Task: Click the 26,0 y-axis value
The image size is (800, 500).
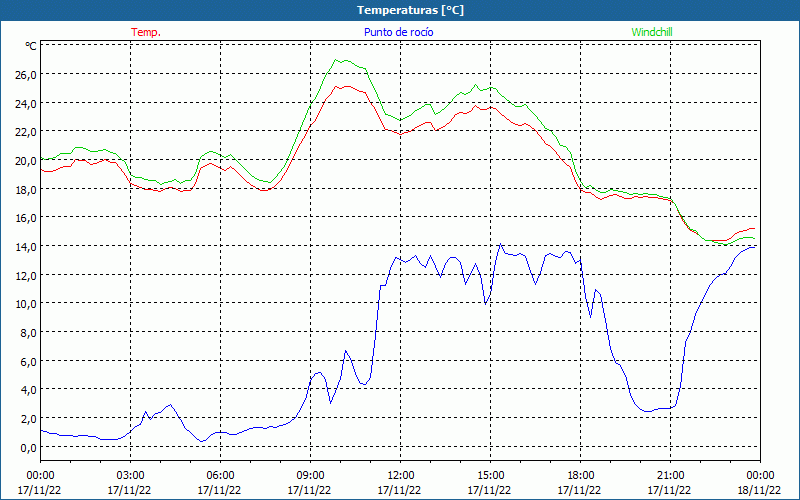Action: click(x=26, y=74)
